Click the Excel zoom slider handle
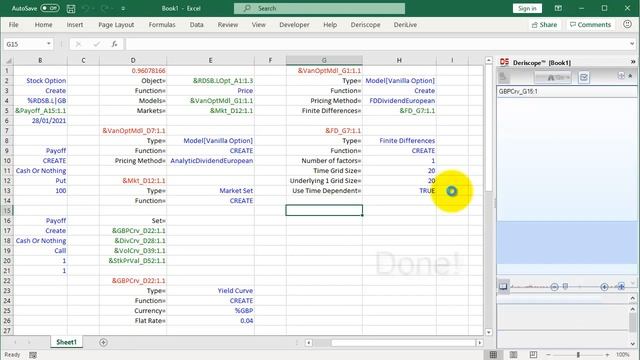 click(578, 355)
